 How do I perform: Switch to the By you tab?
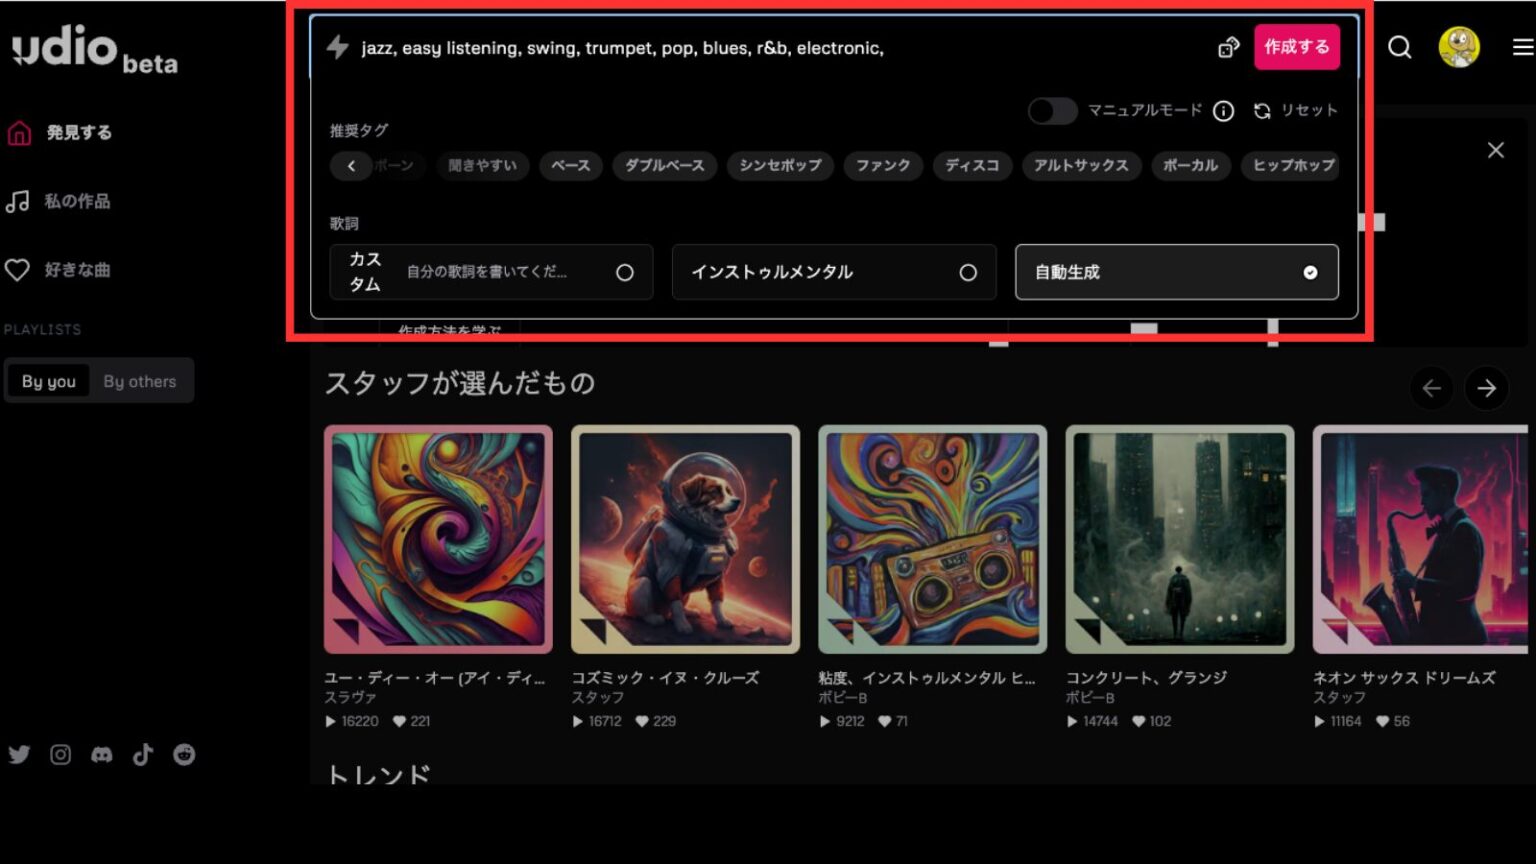tap(48, 380)
